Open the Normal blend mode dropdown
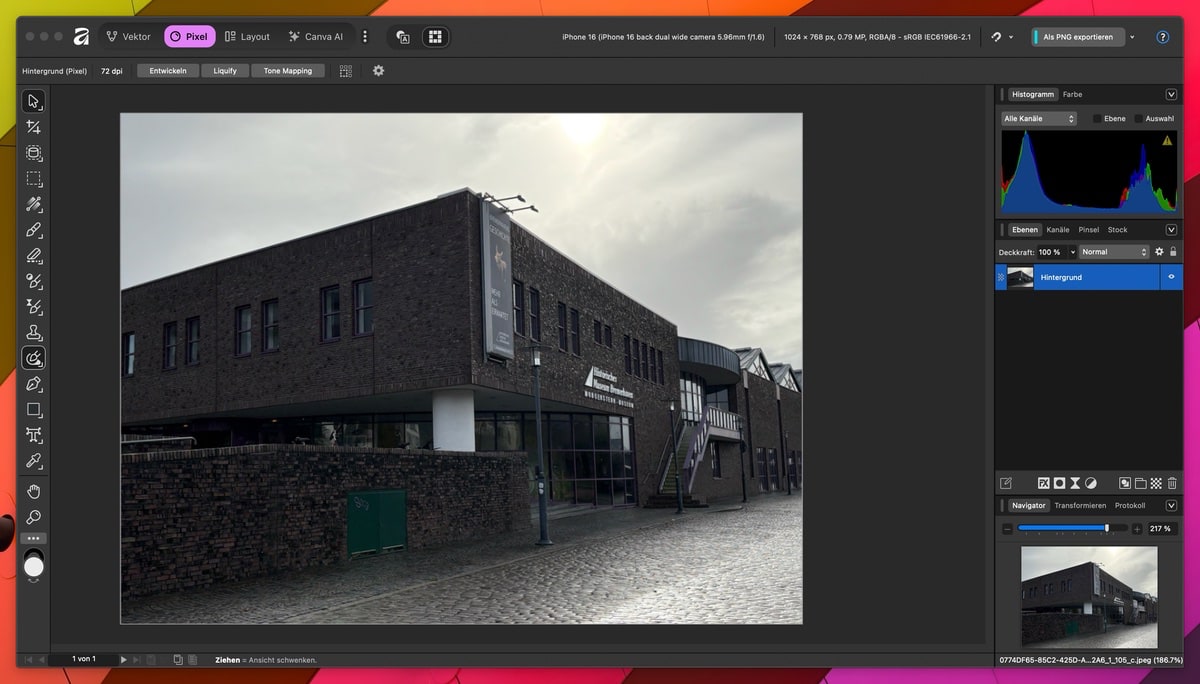The image size is (1200, 684). click(1114, 252)
